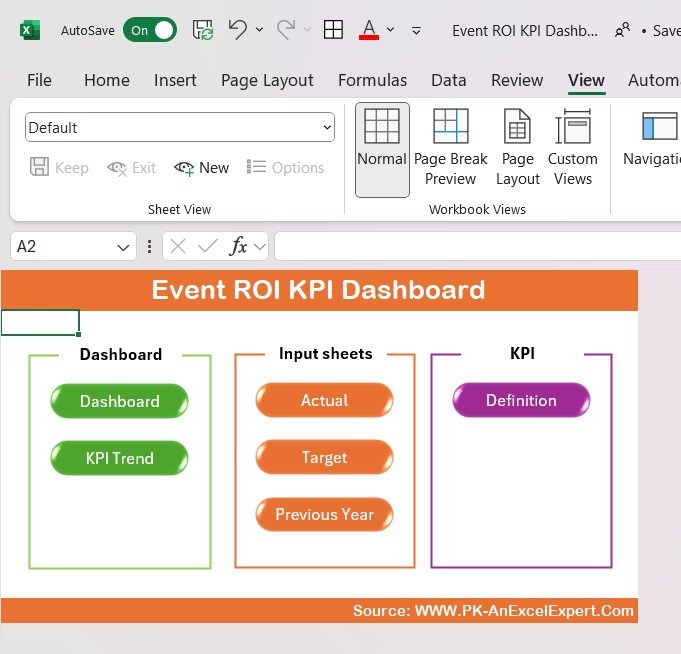
Task: Open the Previous Year input sheet button
Action: click(x=324, y=514)
